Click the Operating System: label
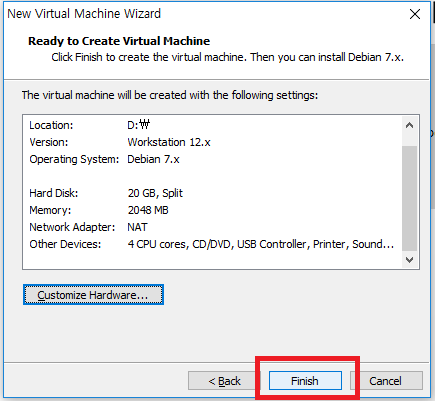Screen dimensions: 435x401 point(74,159)
